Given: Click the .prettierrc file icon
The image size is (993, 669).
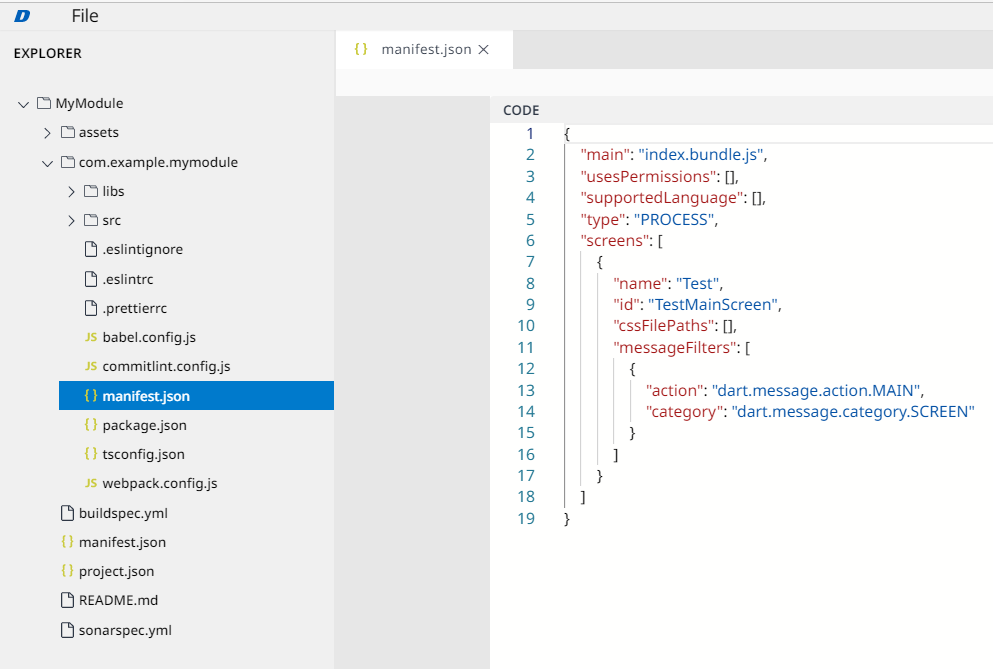Looking at the screenshot, I should pos(91,308).
